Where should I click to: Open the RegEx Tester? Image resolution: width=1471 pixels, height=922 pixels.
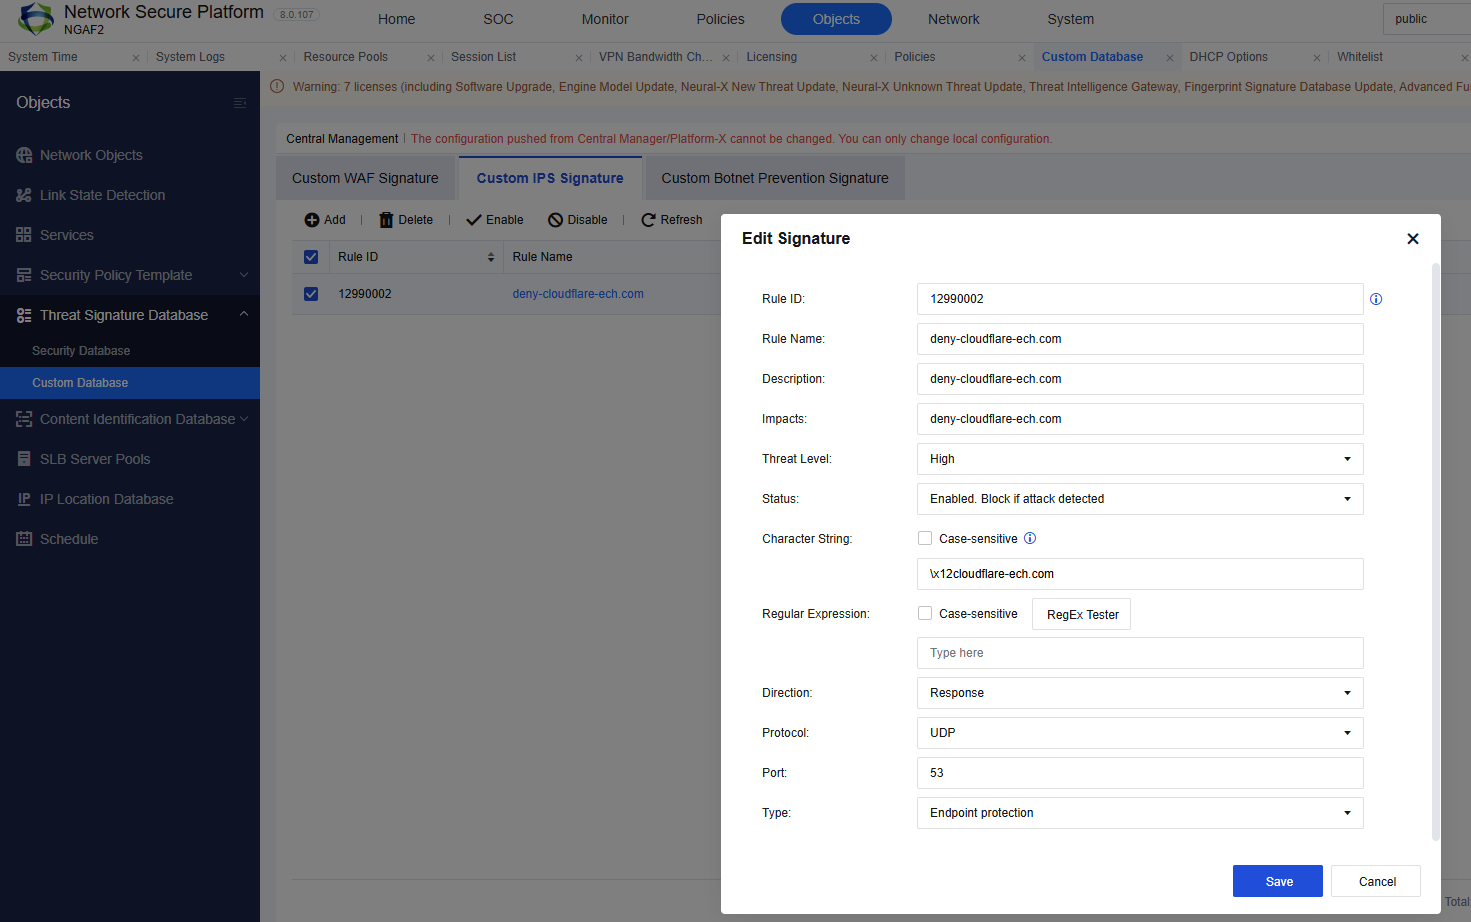tap(1082, 614)
